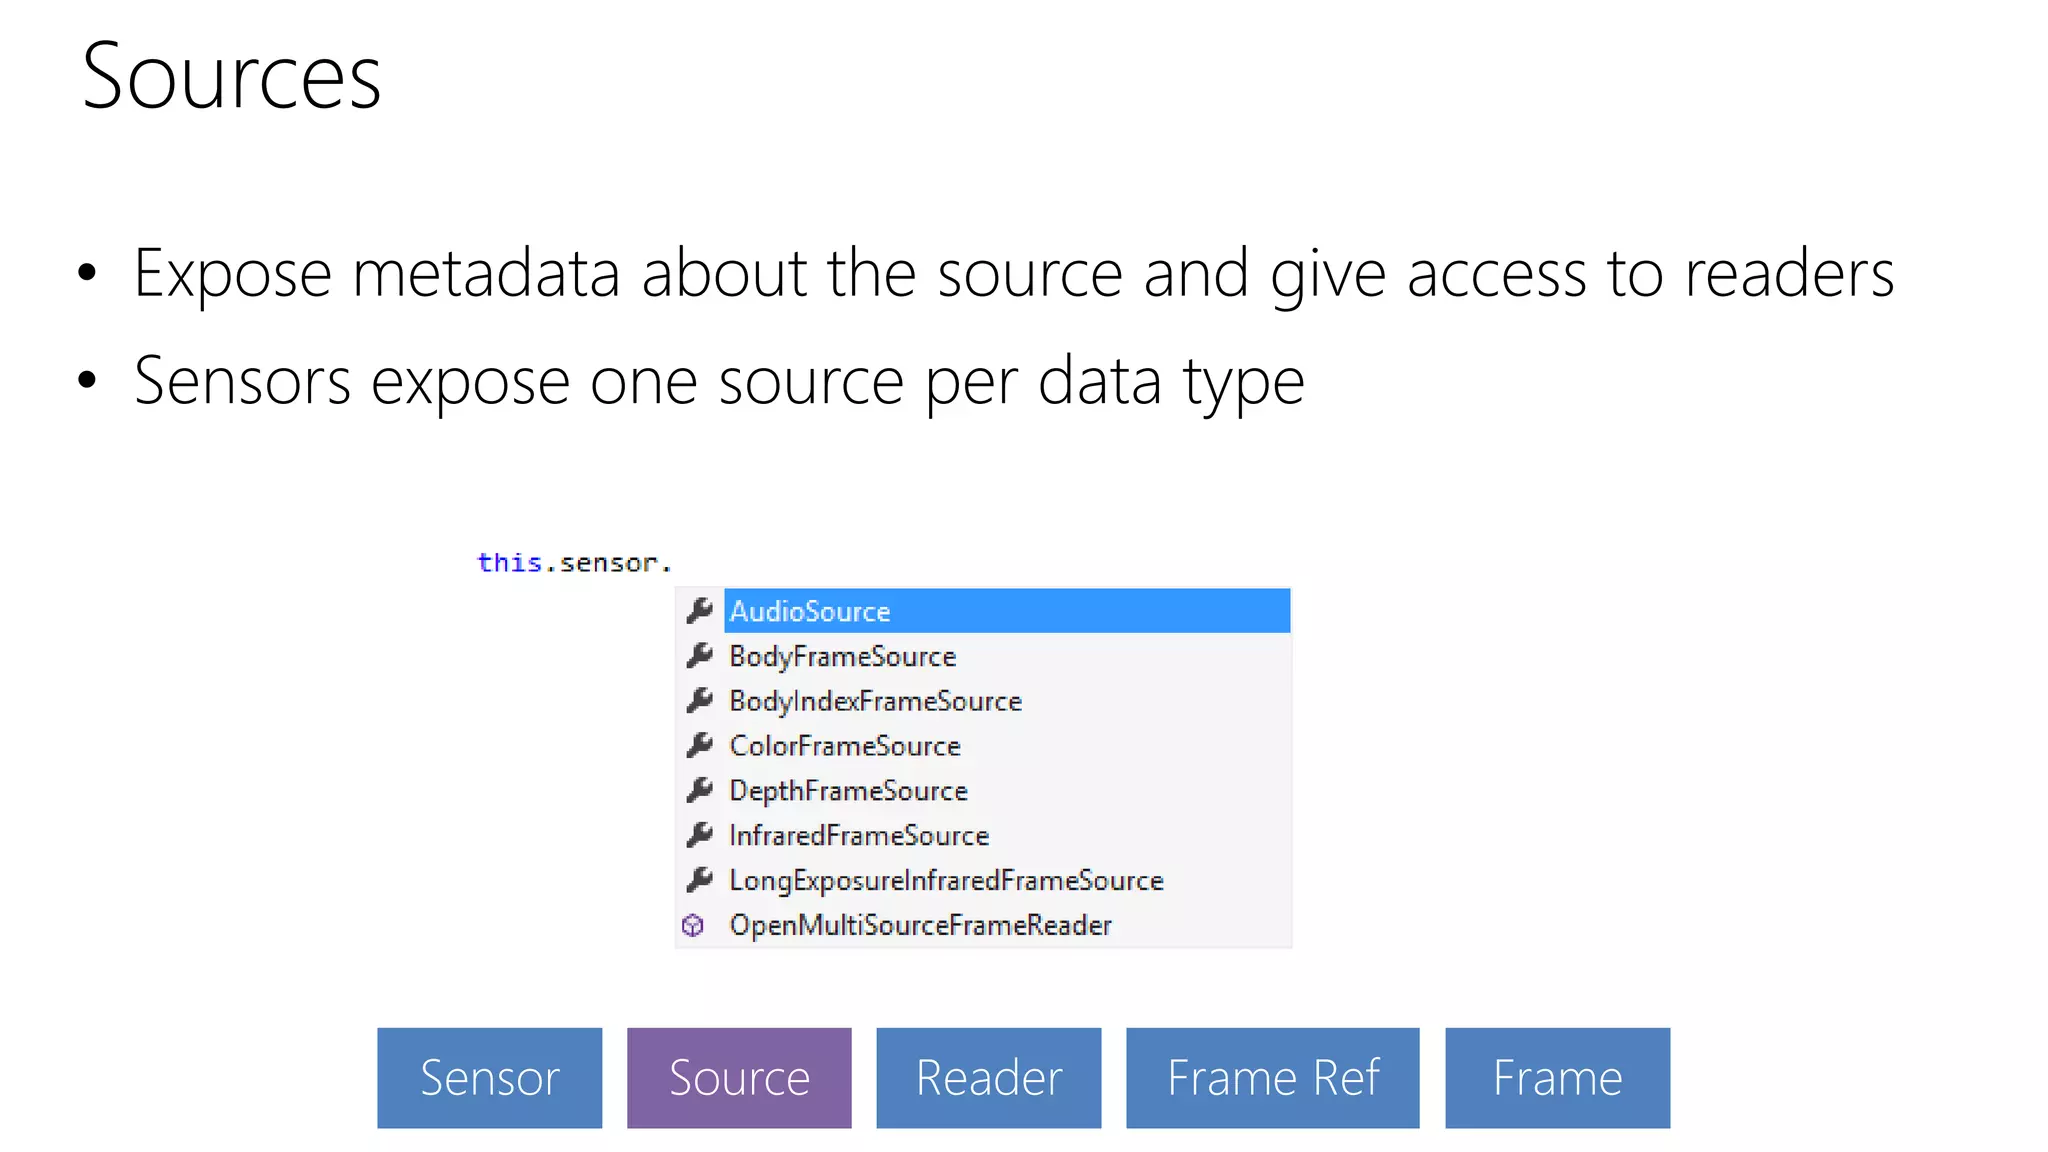The width and height of the screenshot is (2048, 1152).
Task: Click the this.sensor. code text
Action: click(x=574, y=563)
